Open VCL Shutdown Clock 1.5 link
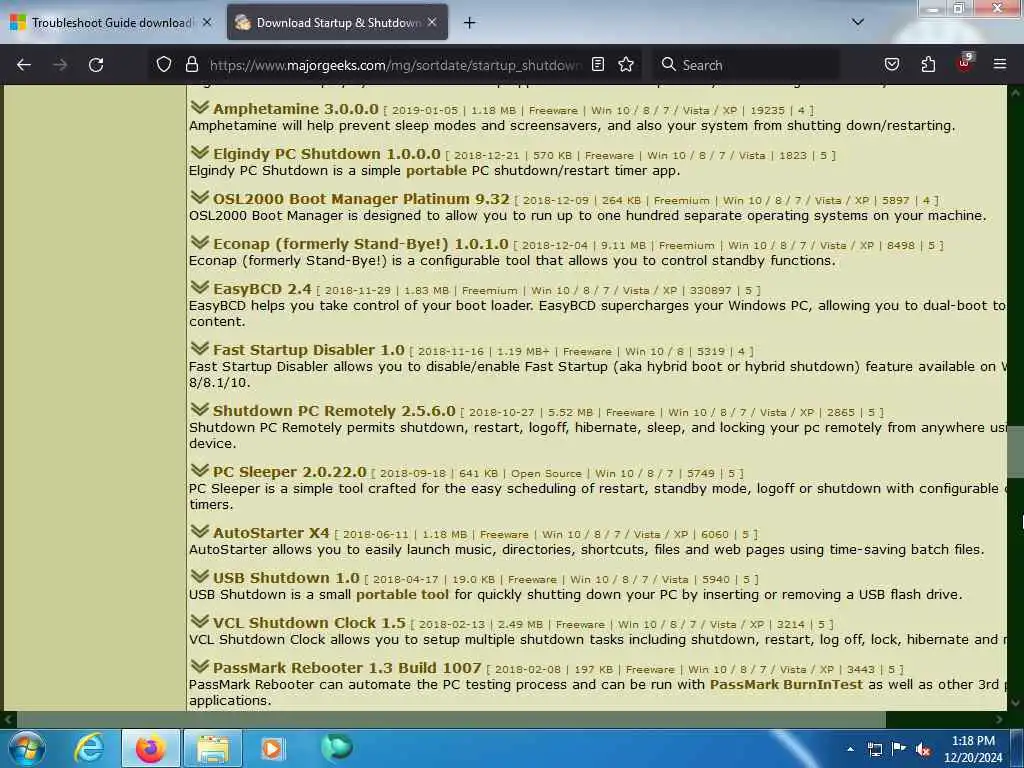 [x=309, y=623]
